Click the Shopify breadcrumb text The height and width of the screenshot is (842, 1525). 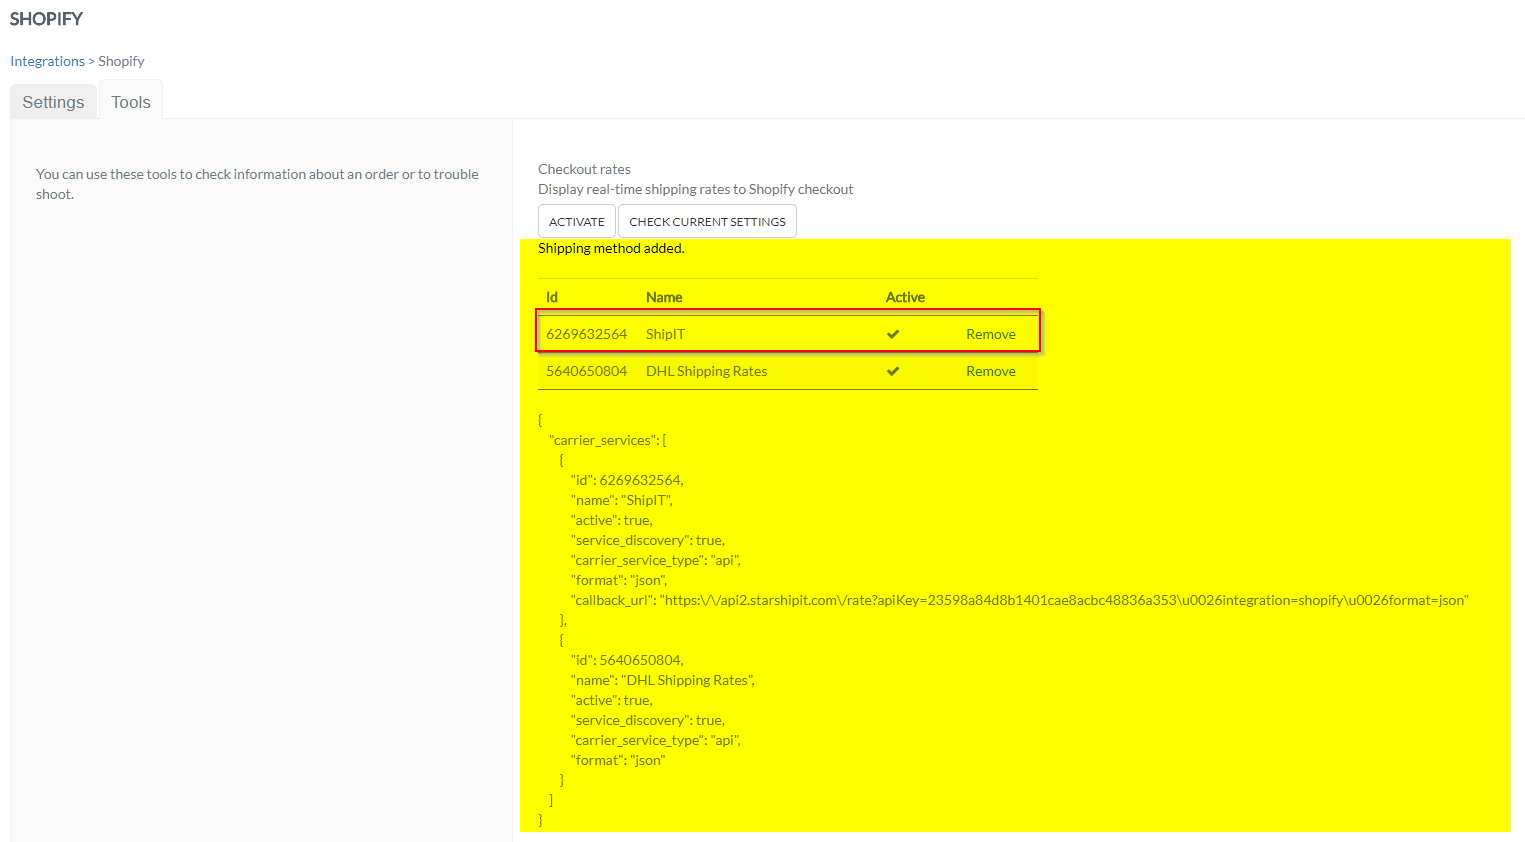click(121, 61)
